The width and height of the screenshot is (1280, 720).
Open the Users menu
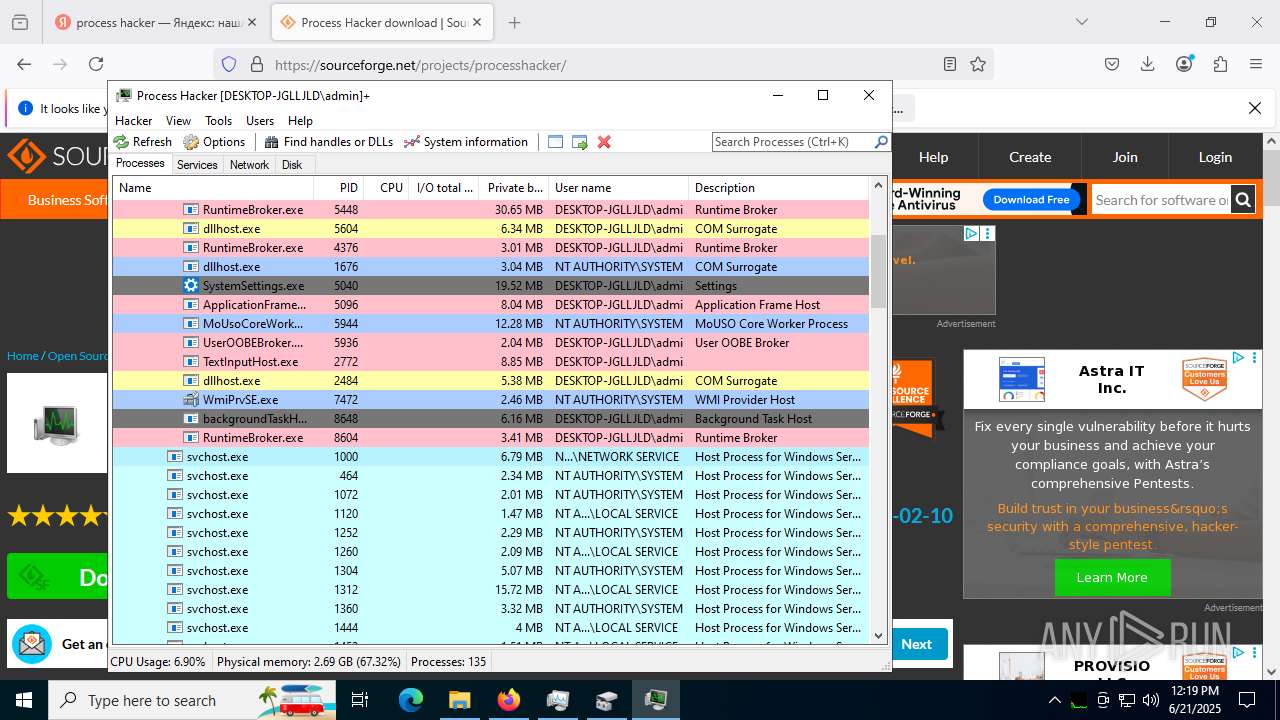pos(260,120)
